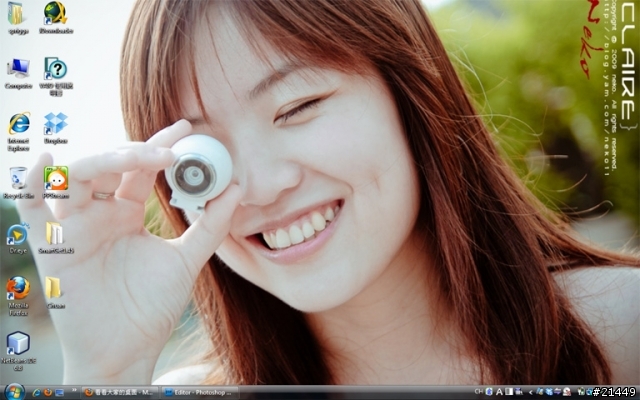Launch Internet Explorer from the desktop

click(x=18, y=132)
